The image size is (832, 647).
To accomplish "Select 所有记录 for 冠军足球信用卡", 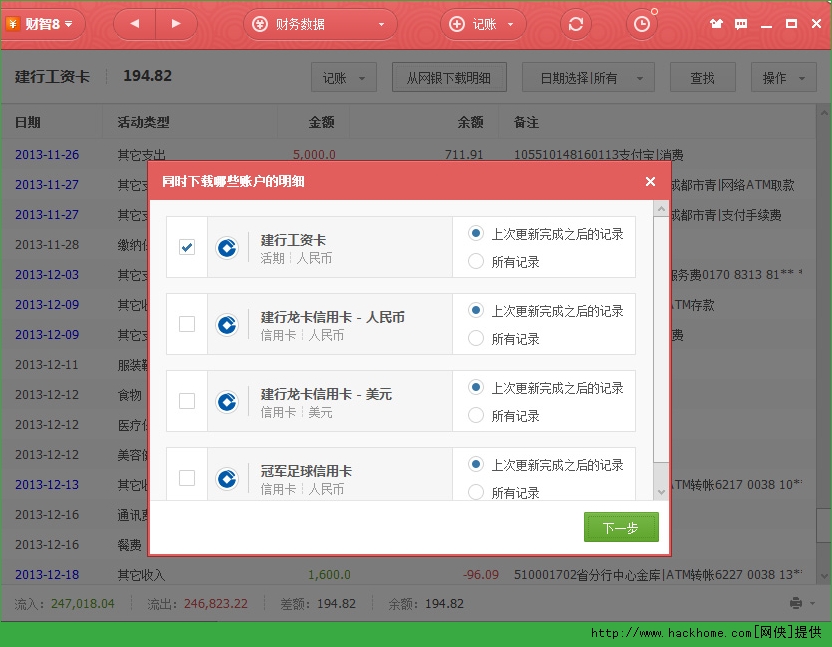I will pos(475,492).
